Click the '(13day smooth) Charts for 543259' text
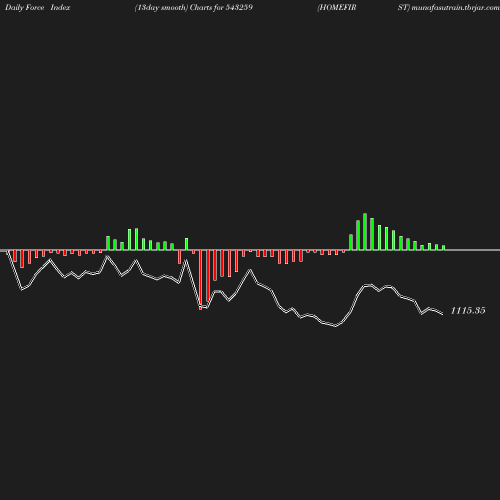500x500 pixels. point(194,7)
